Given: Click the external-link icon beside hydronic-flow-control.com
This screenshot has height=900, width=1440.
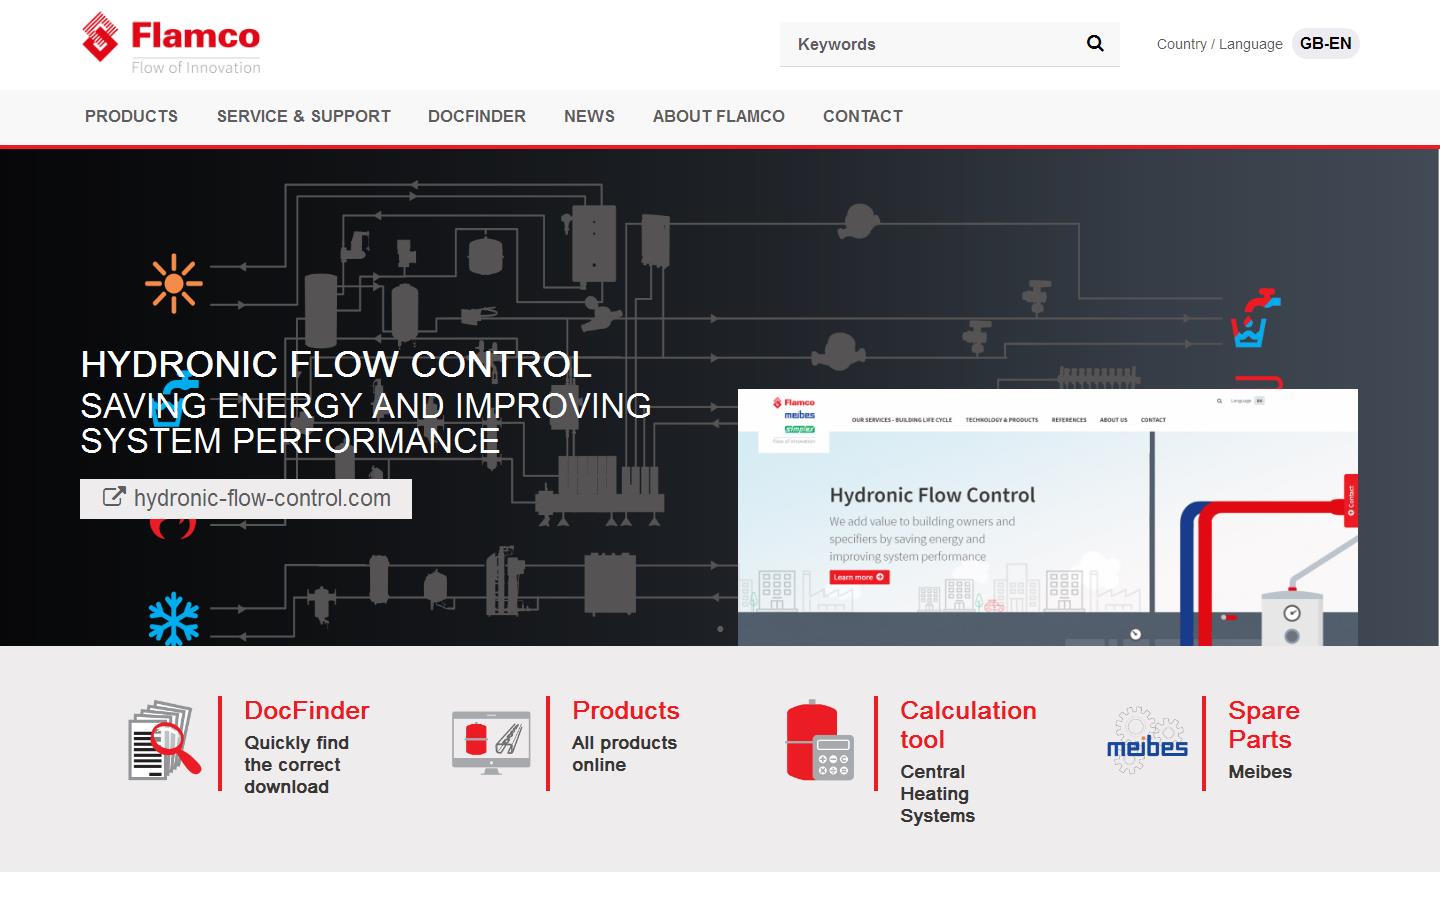Looking at the screenshot, I should [113, 497].
